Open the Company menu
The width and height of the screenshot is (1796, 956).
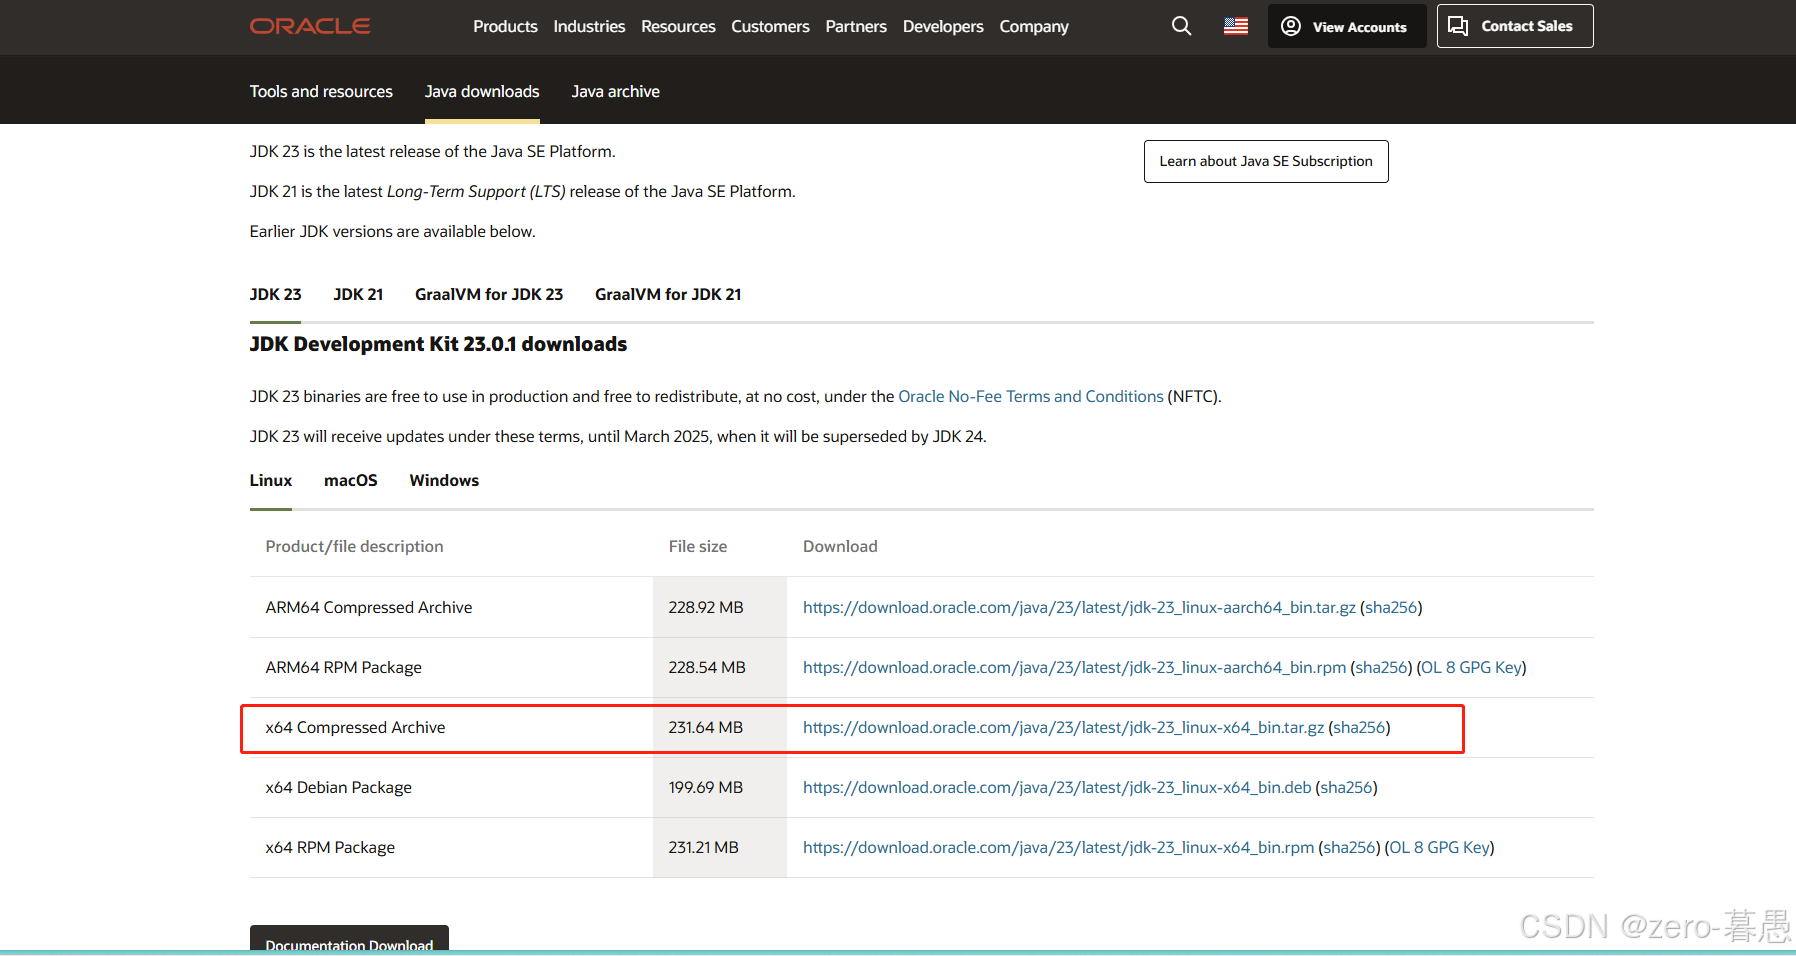click(x=1033, y=26)
